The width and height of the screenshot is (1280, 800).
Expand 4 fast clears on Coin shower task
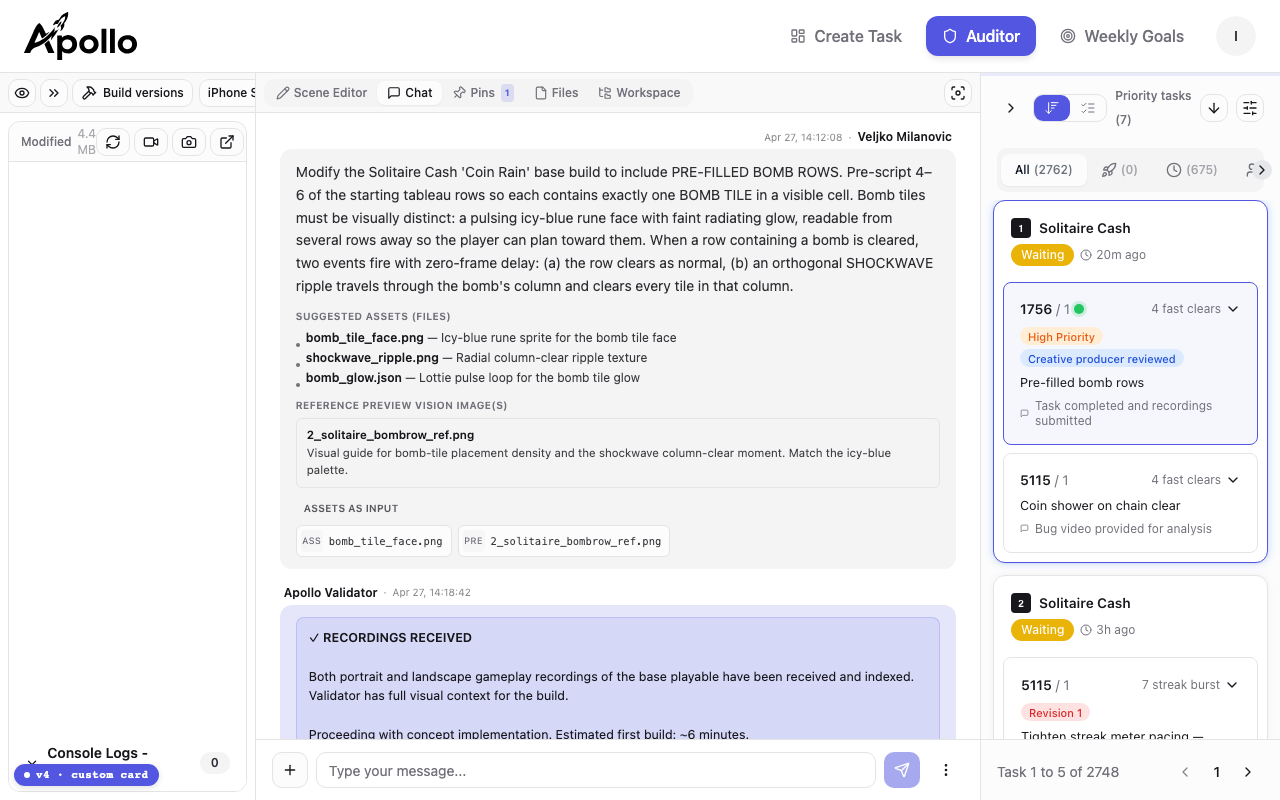(x=1194, y=480)
